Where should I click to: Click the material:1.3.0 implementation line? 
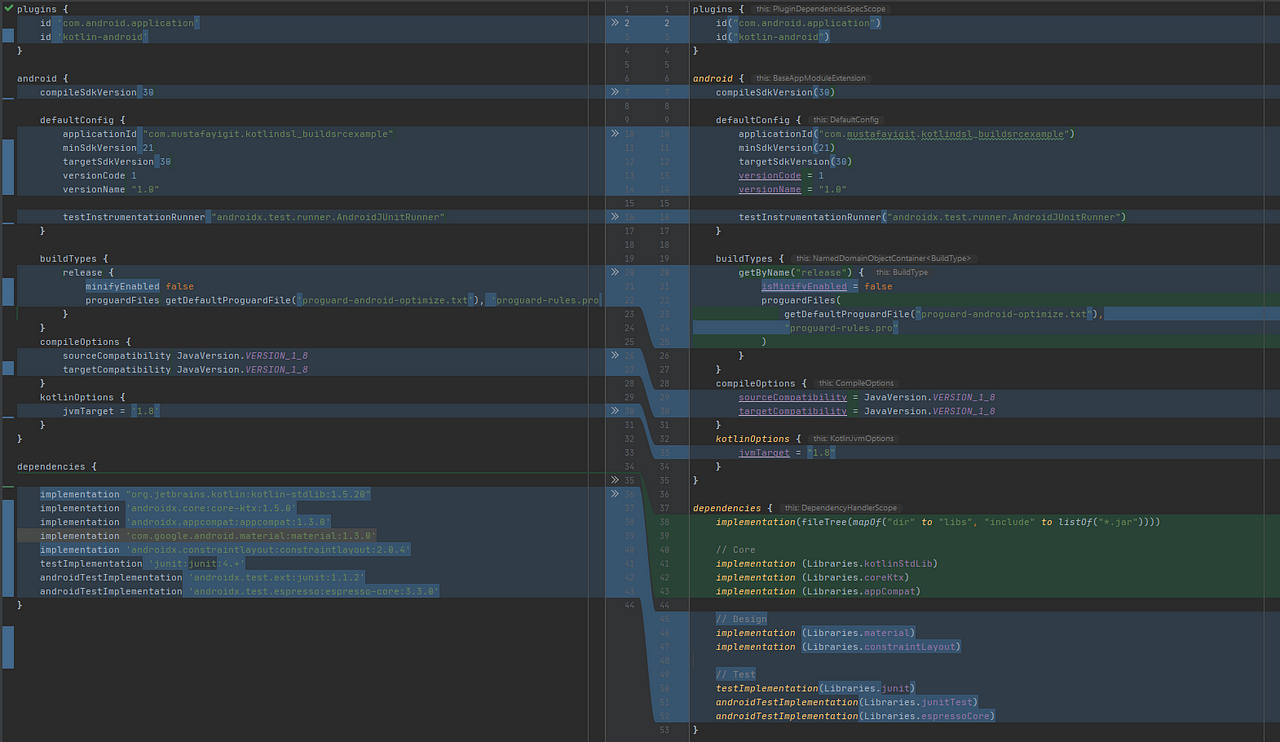coord(208,536)
